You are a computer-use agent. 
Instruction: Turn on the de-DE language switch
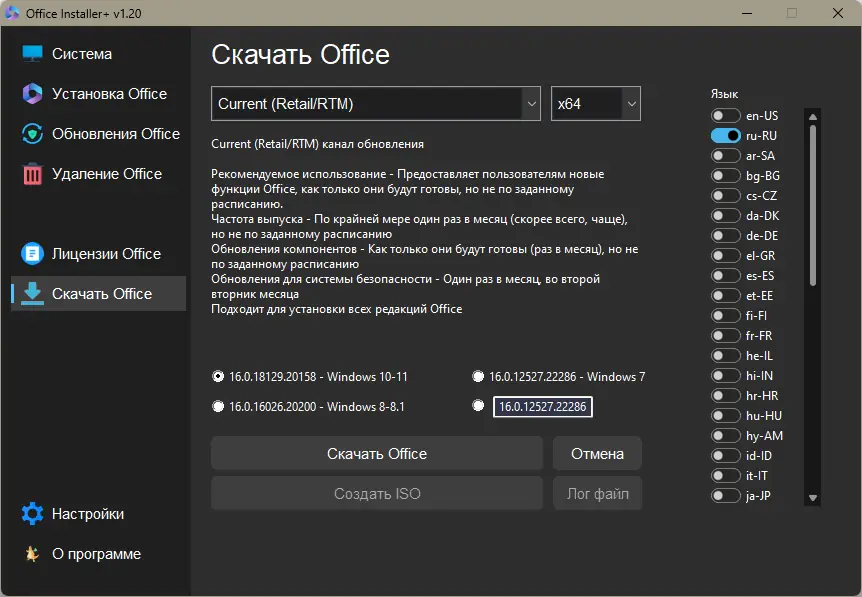coord(726,236)
